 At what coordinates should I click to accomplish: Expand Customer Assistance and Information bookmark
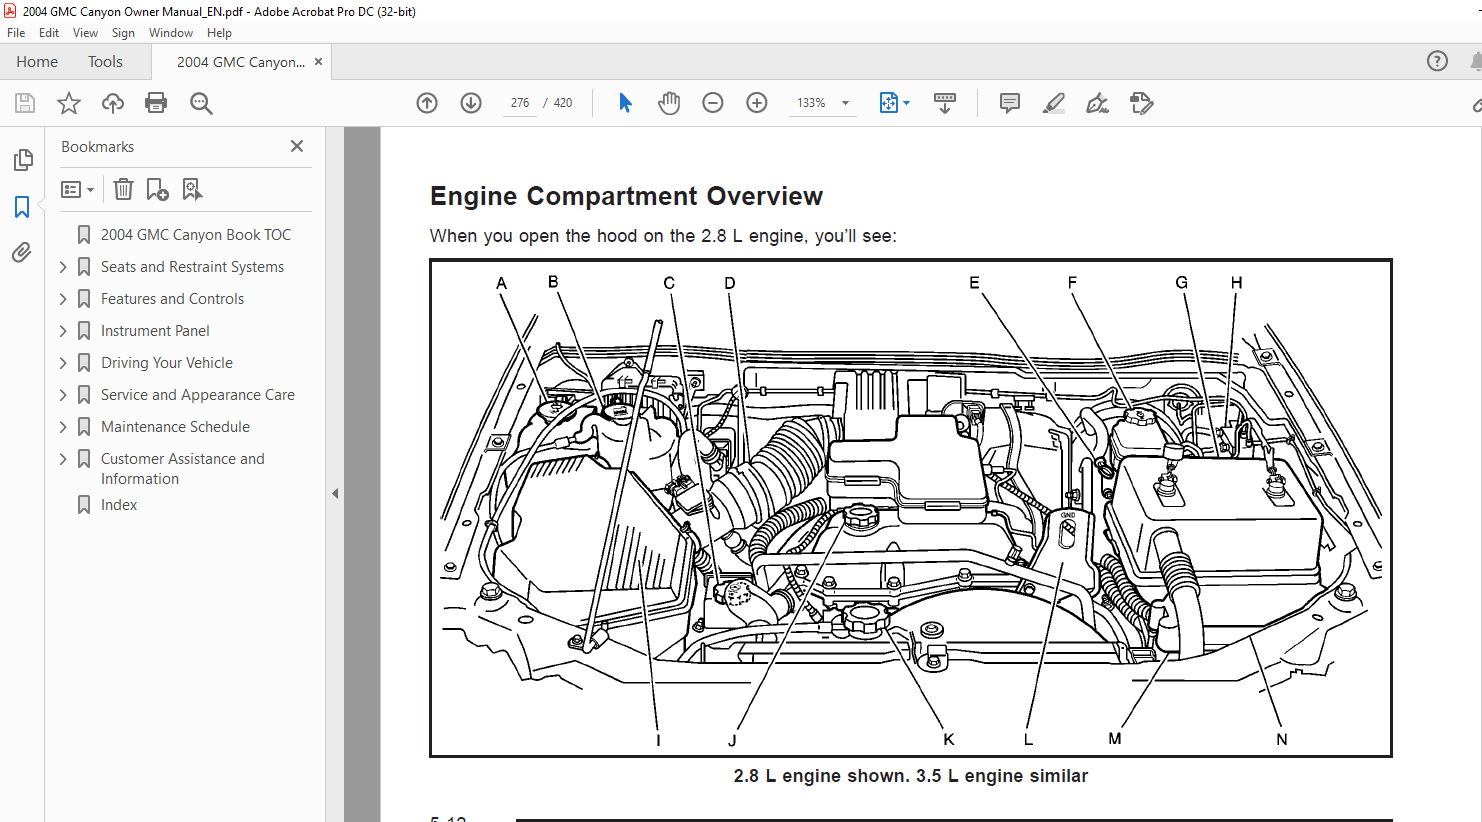coord(63,459)
